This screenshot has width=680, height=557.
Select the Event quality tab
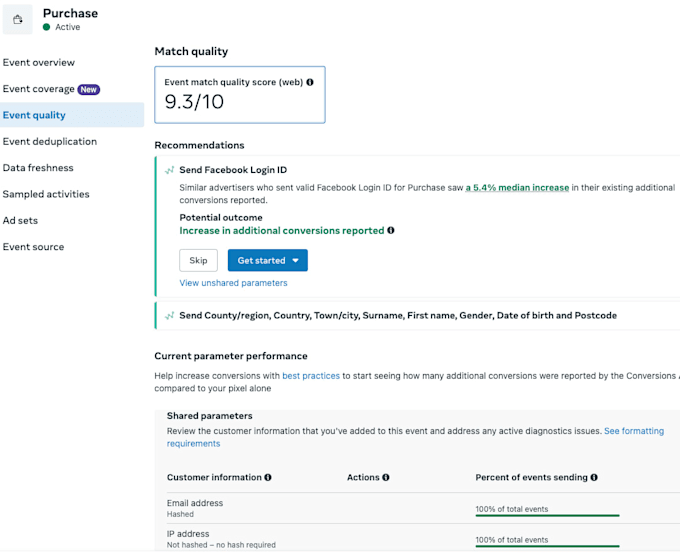72,115
